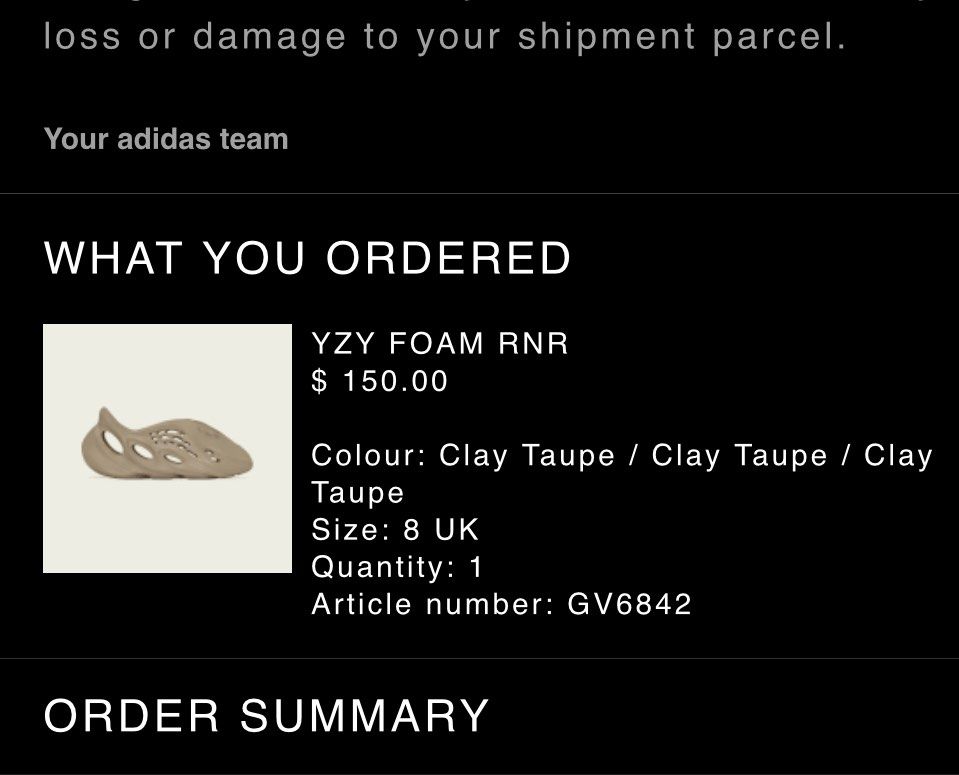Click the divider line above ORDER SUMMARY
This screenshot has width=959, height=775.
[480, 659]
